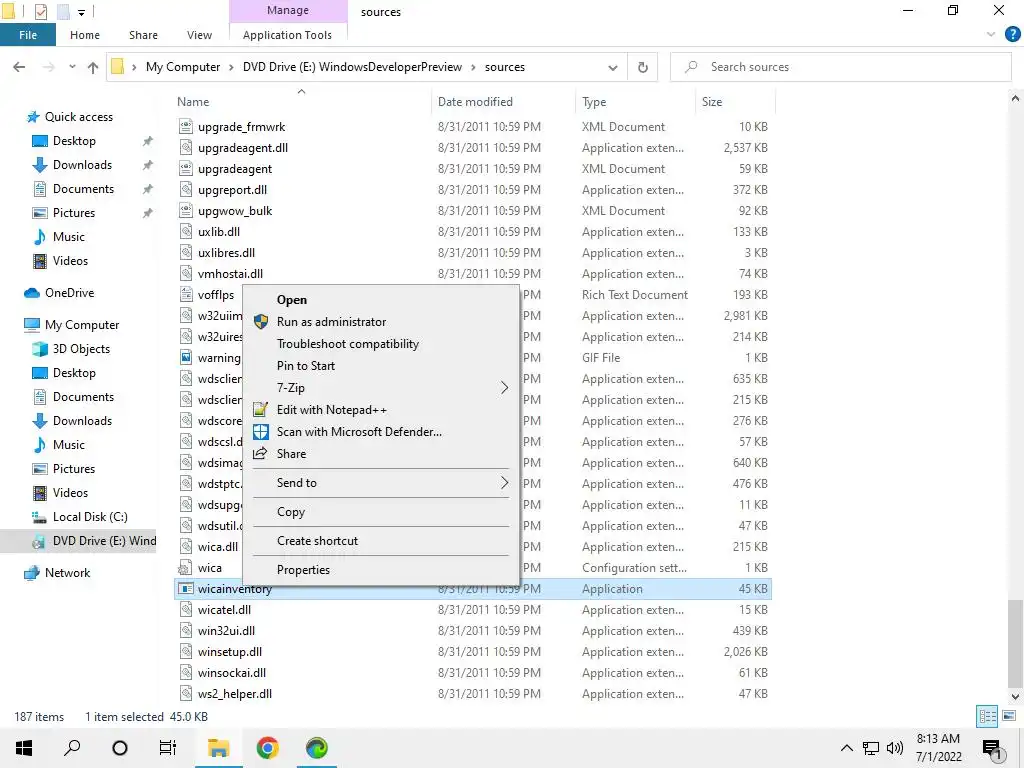The height and width of the screenshot is (768, 1024).
Task: Open Task View on the taskbar
Action: point(168,748)
